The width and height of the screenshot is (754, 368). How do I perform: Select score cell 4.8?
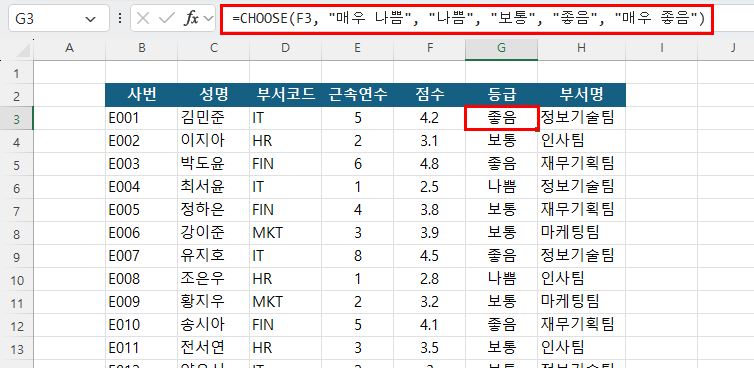(429, 164)
